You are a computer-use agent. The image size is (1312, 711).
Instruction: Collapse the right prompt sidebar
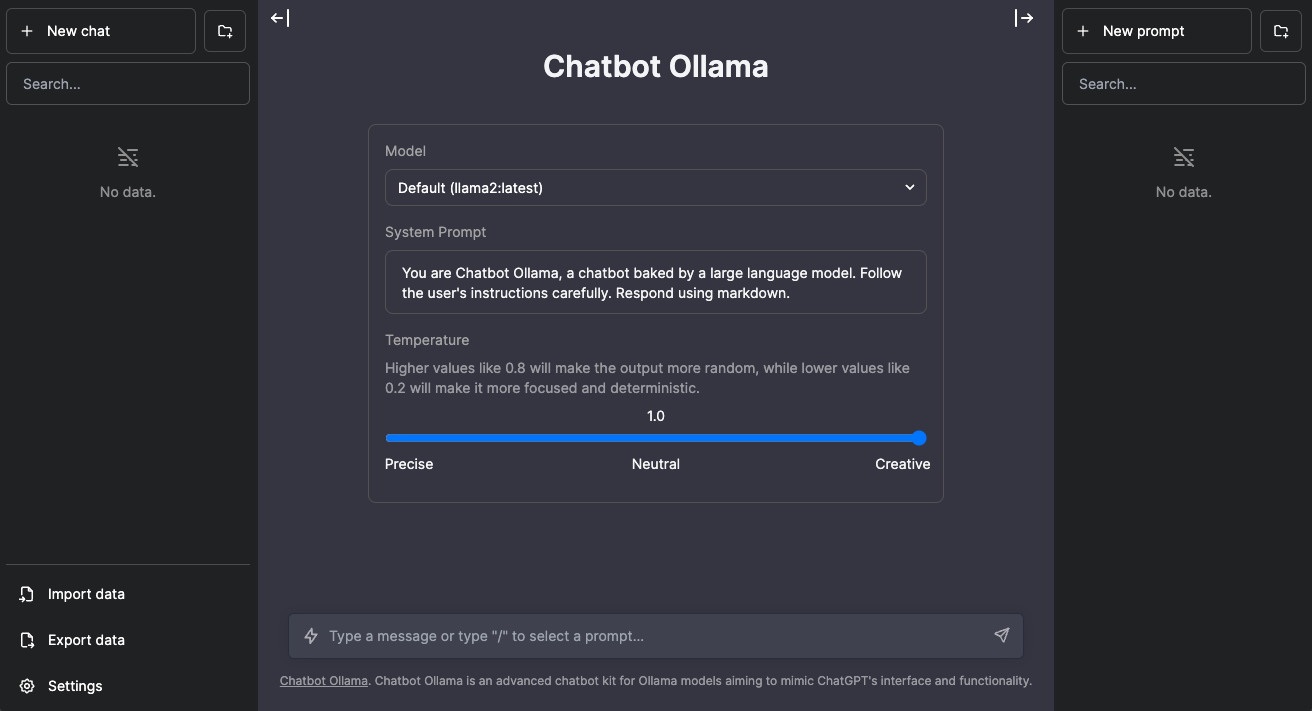click(1024, 18)
